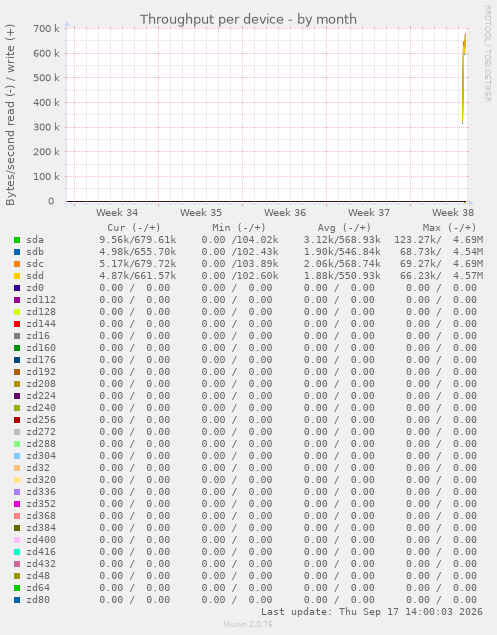Click the zd256 device label
497x635 pixels.
point(41,420)
